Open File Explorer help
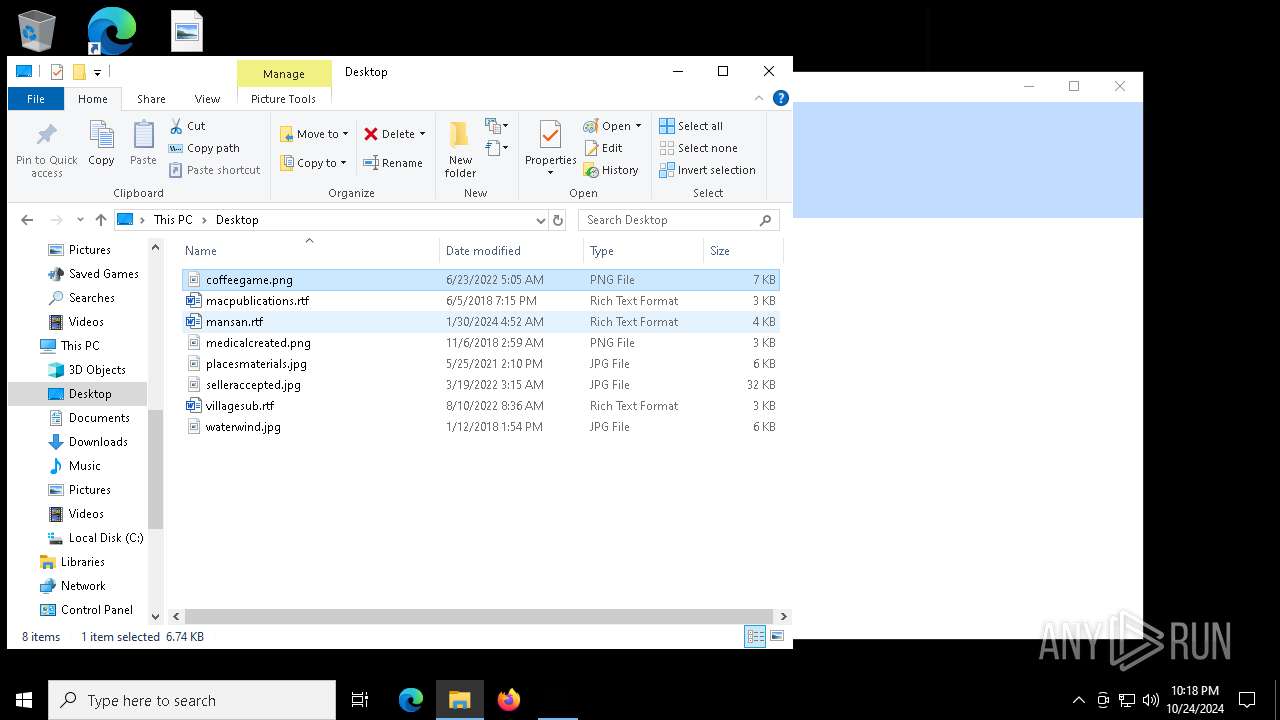This screenshot has width=1280, height=720. (781, 98)
